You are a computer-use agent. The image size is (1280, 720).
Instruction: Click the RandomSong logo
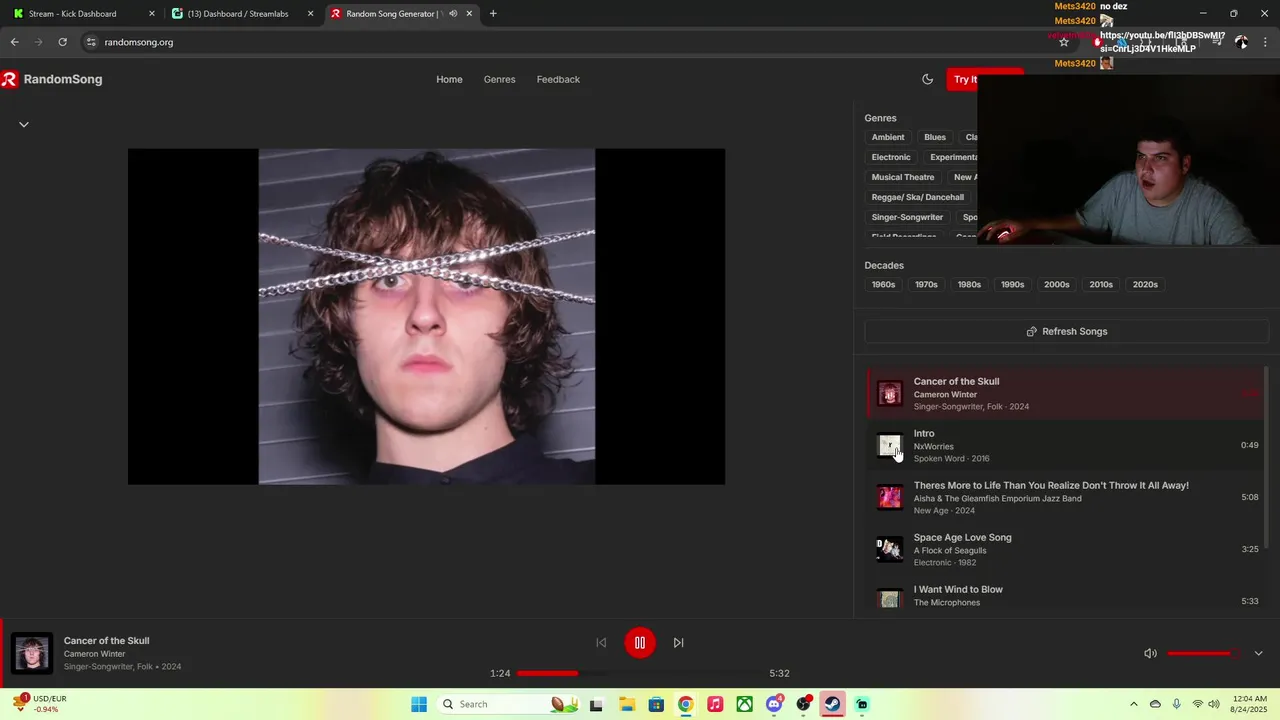tap(52, 79)
